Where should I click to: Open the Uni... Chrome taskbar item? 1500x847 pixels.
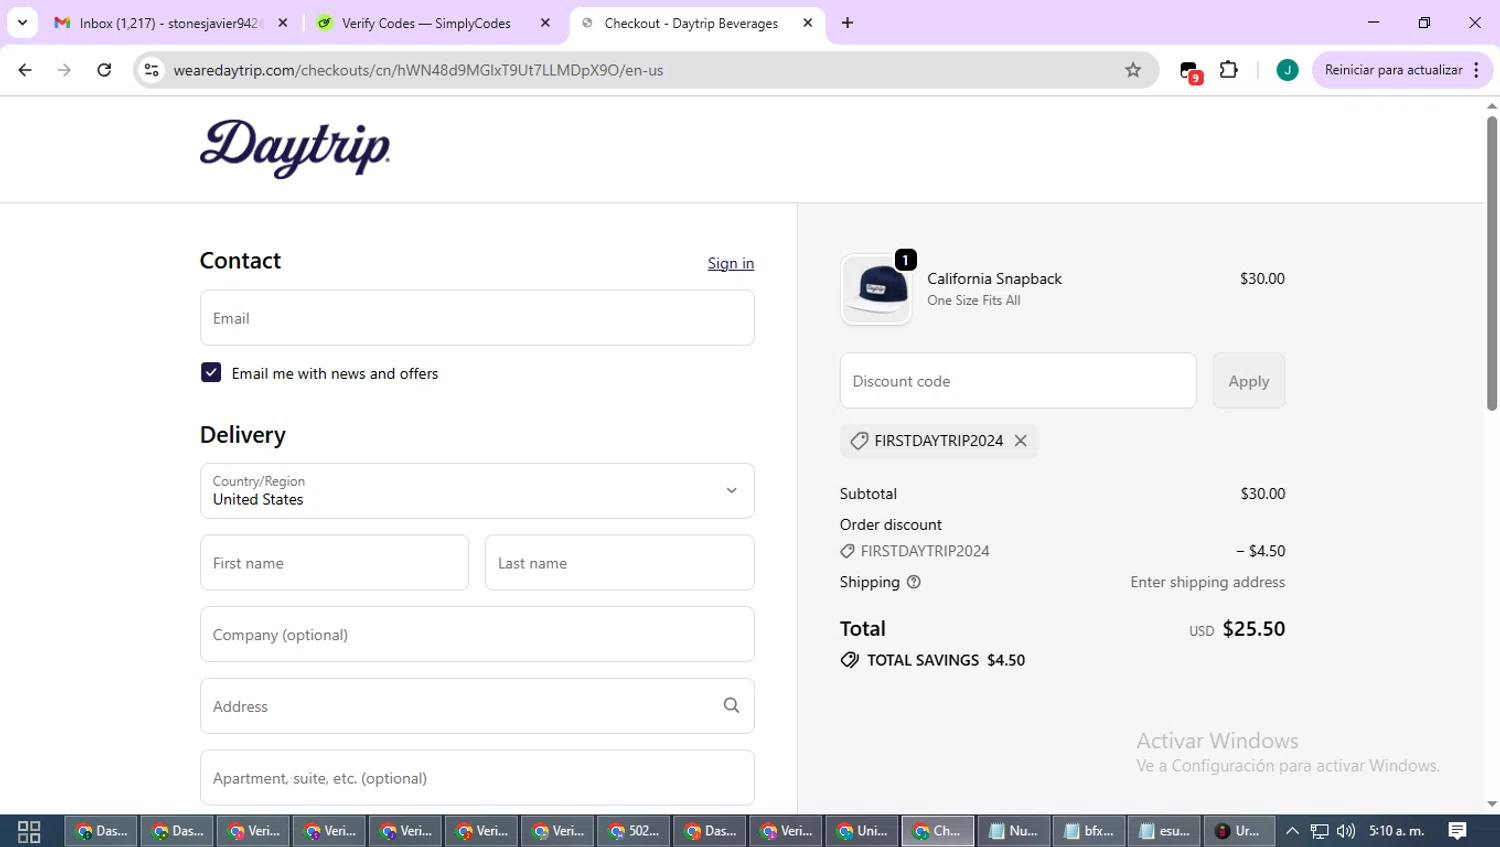(x=863, y=831)
